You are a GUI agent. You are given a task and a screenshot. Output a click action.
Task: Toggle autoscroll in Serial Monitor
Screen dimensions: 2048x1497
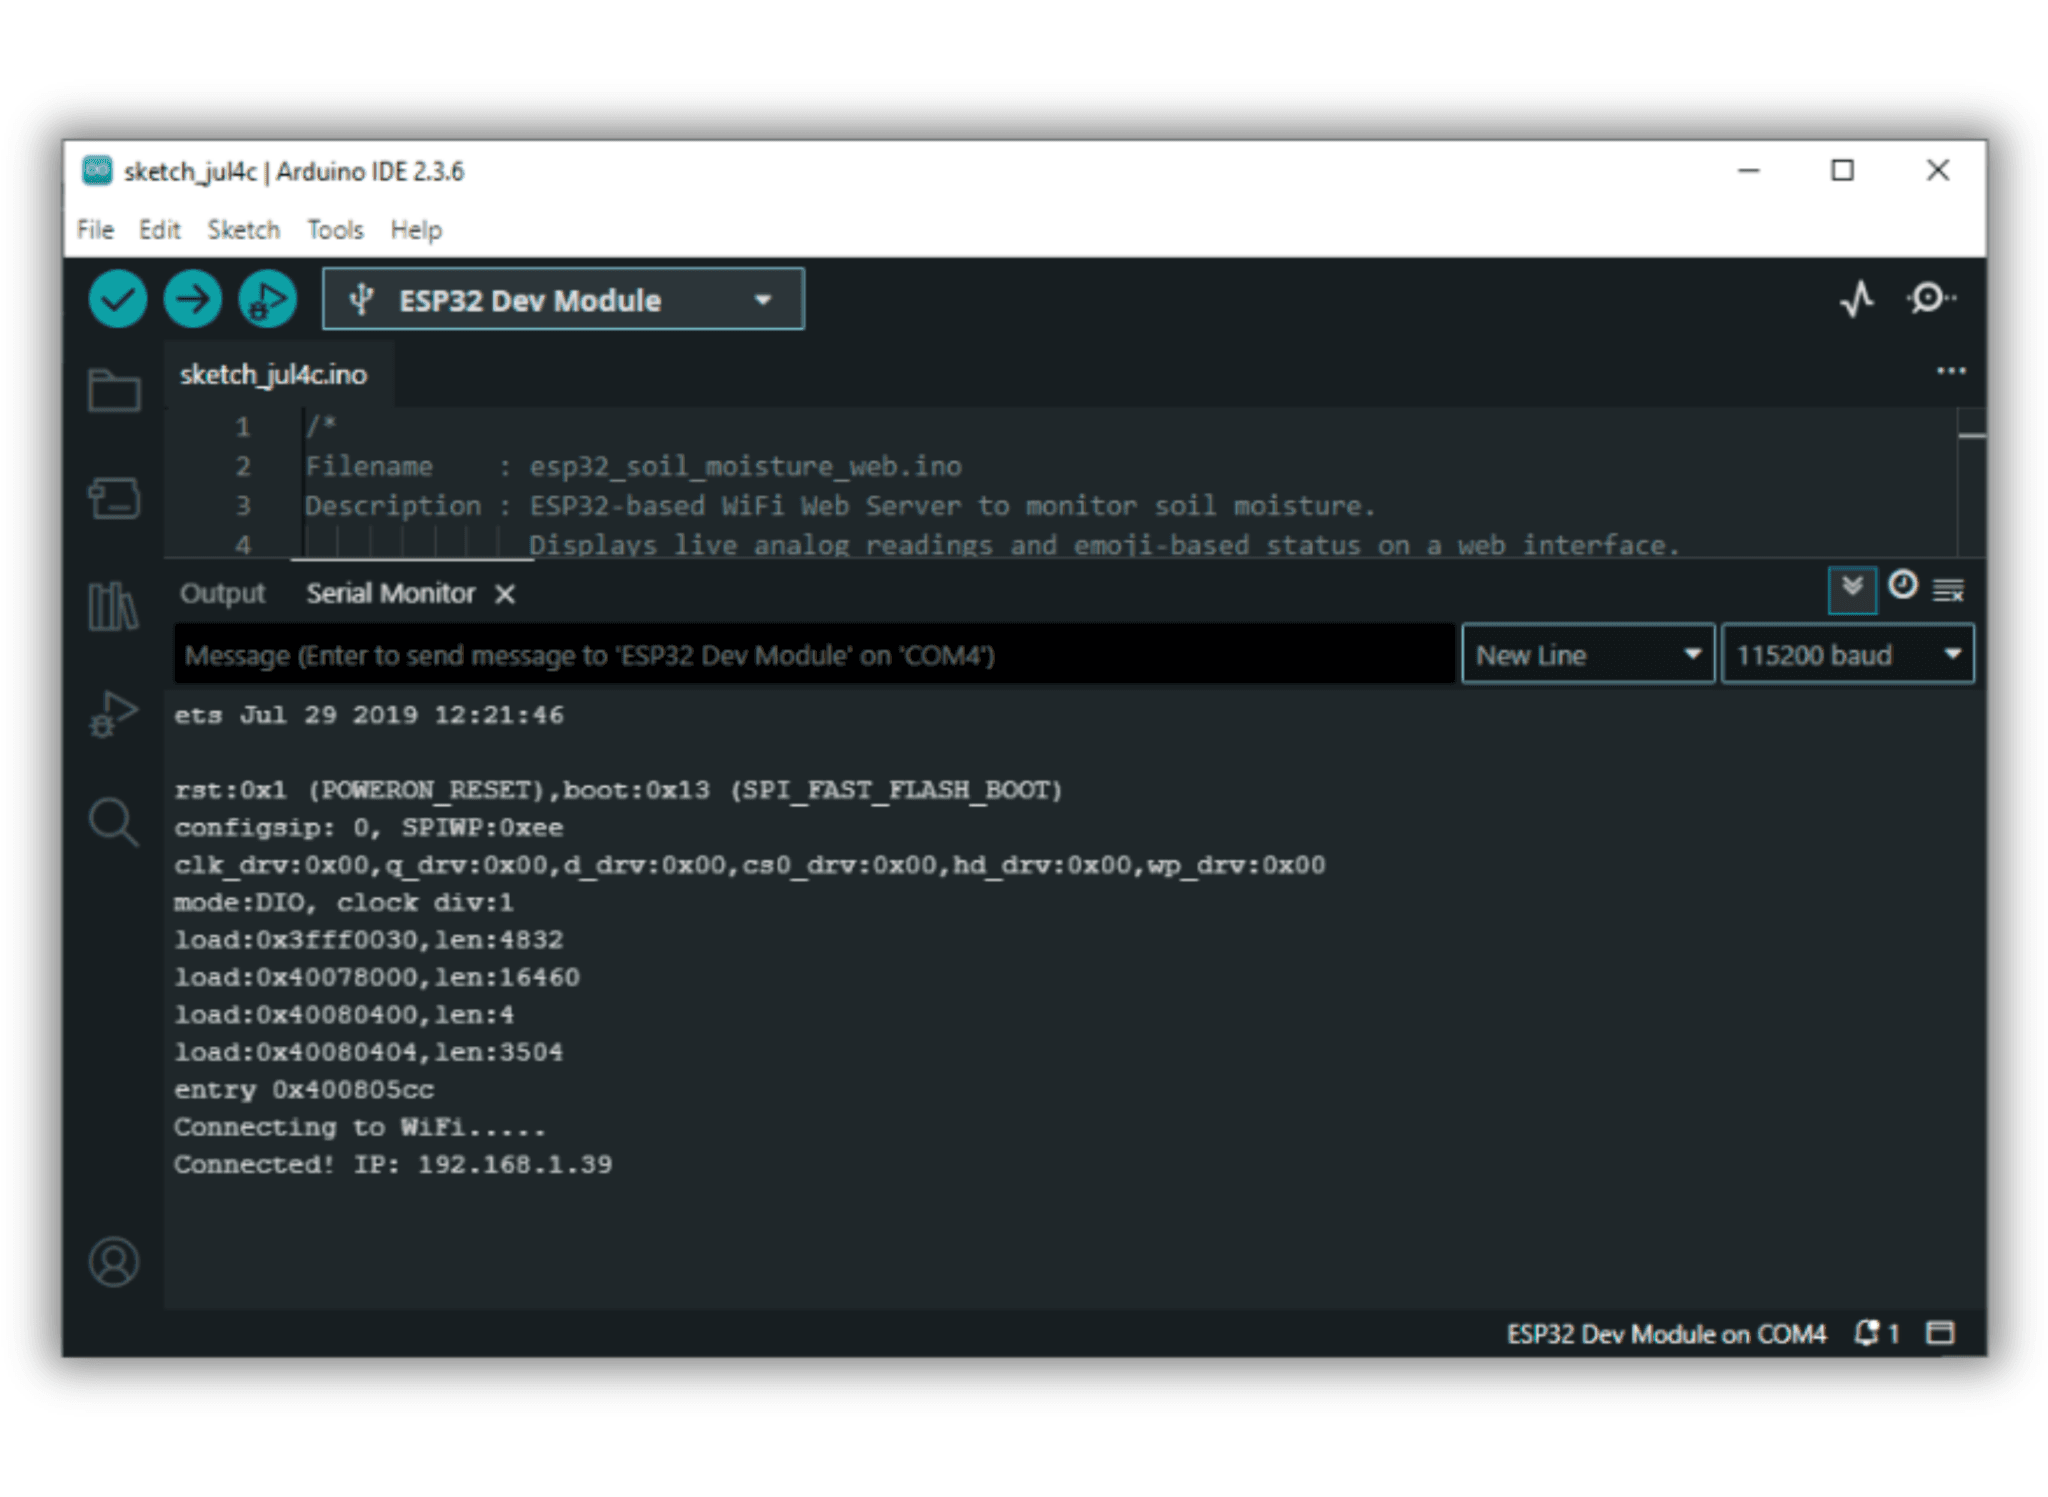[x=1851, y=589]
